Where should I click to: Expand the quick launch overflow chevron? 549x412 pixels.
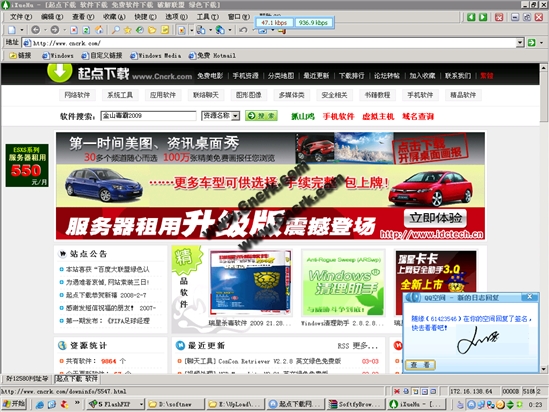click(x=77, y=403)
